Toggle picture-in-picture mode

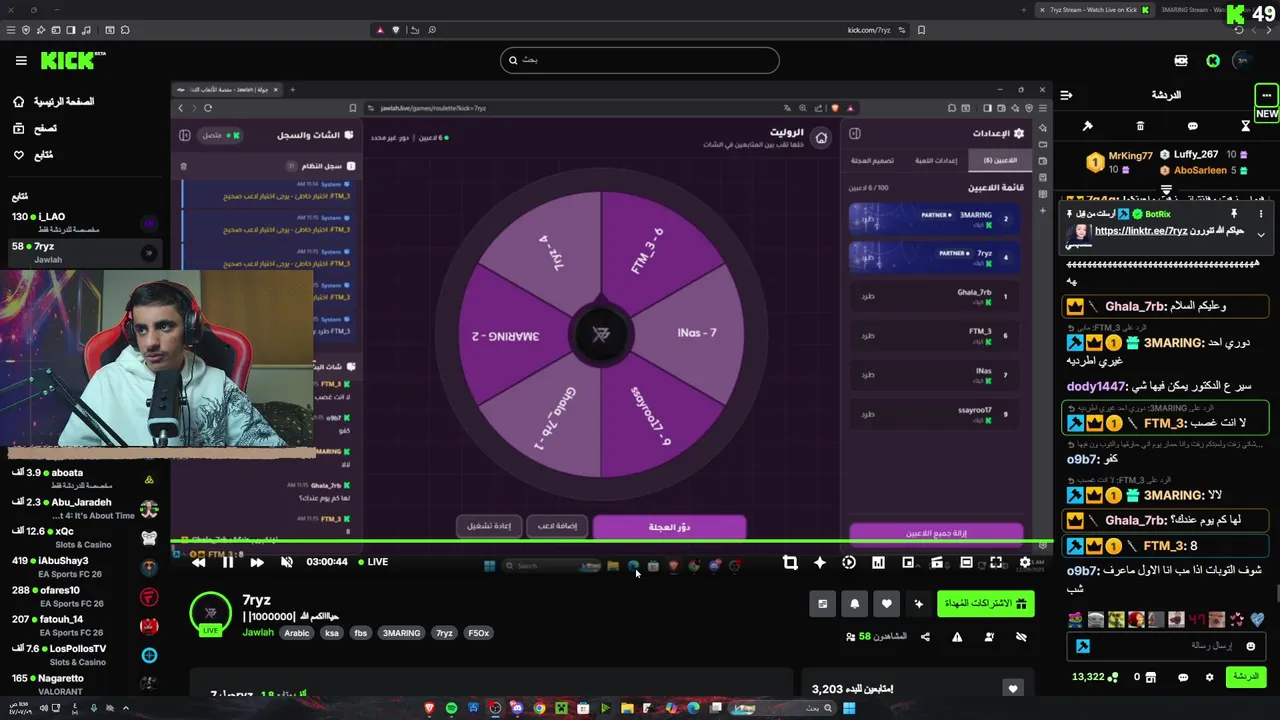click(x=908, y=563)
